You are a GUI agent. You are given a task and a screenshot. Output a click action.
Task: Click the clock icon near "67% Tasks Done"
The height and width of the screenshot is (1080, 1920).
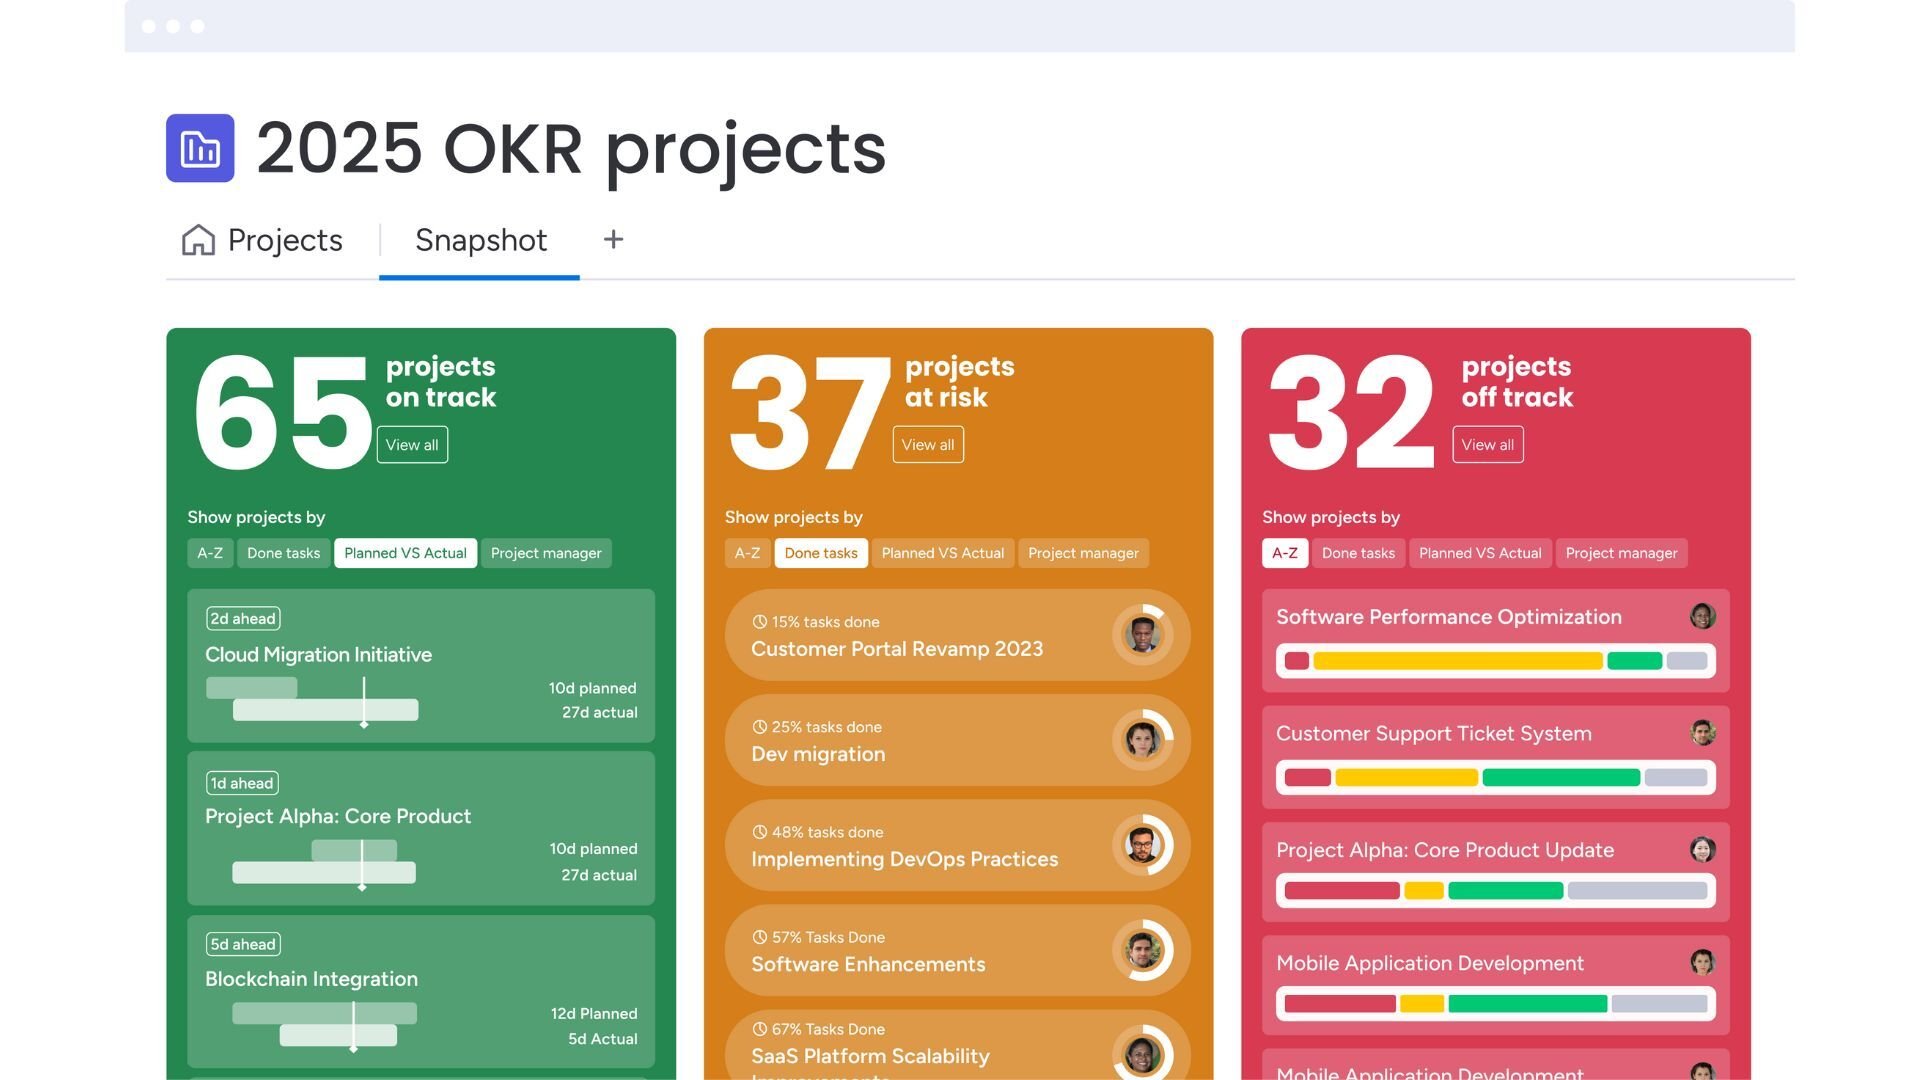(x=760, y=1028)
